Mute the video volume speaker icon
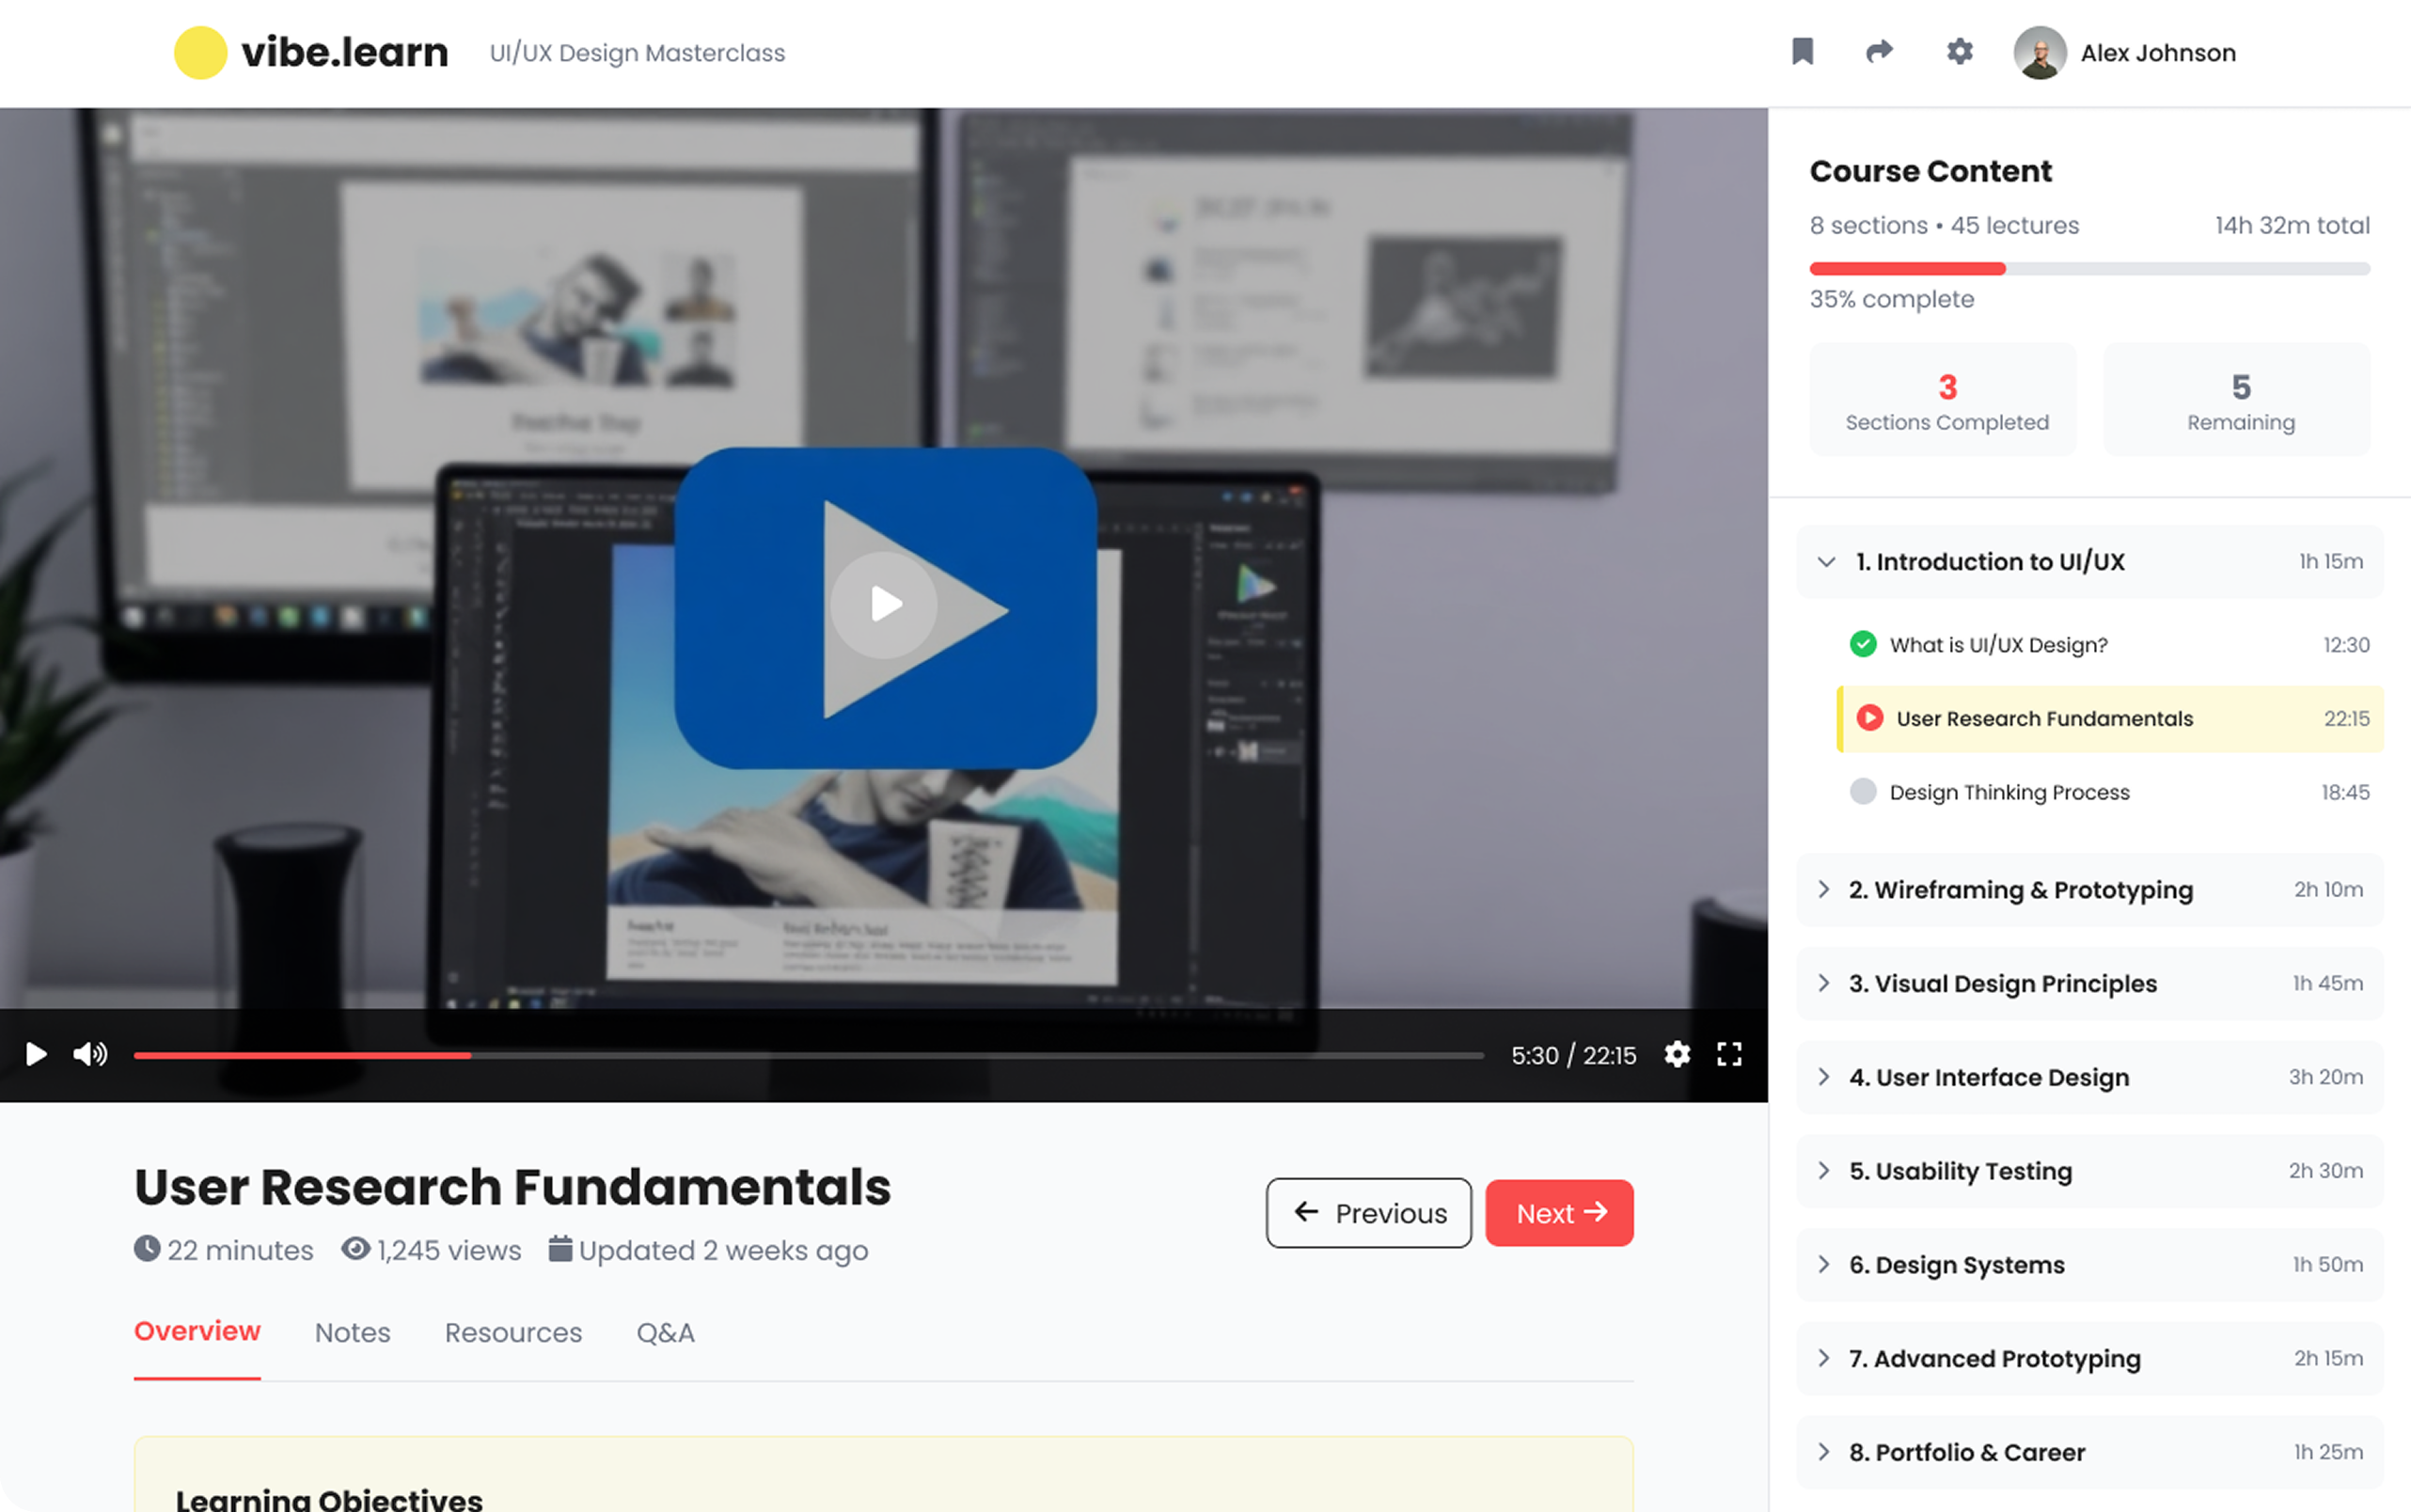The image size is (2411, 1512). click(x=90, y=1054)
